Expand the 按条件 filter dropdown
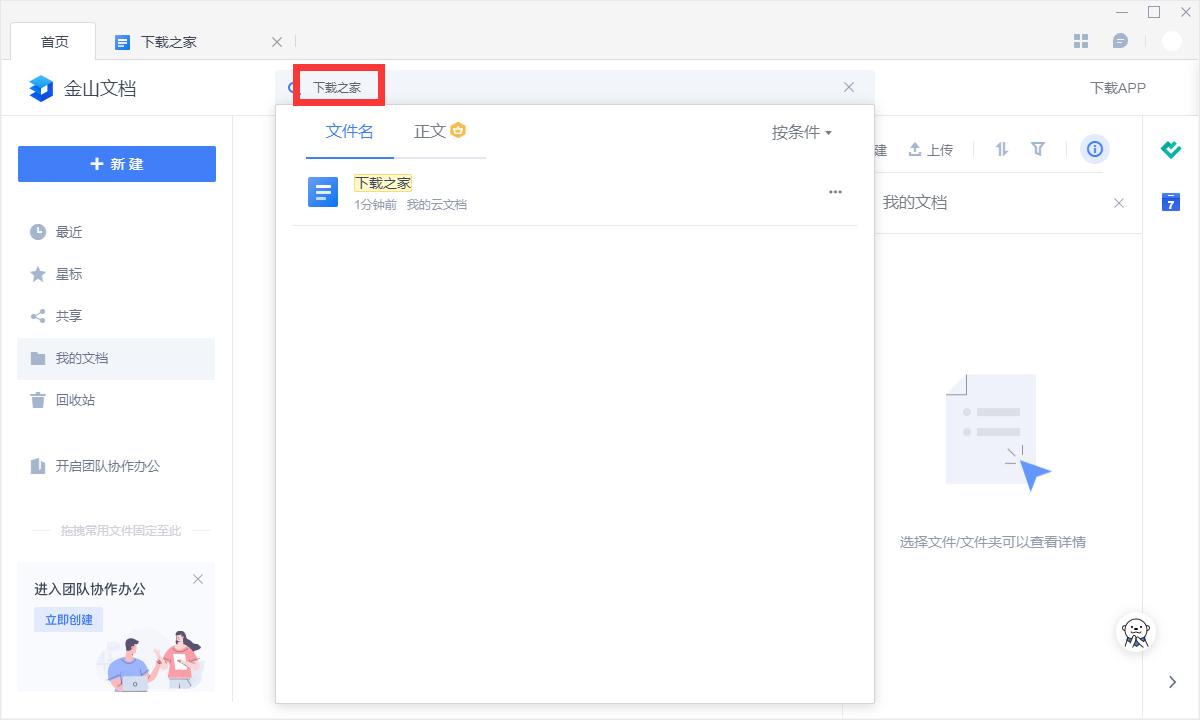 click(x=801, y=132)
